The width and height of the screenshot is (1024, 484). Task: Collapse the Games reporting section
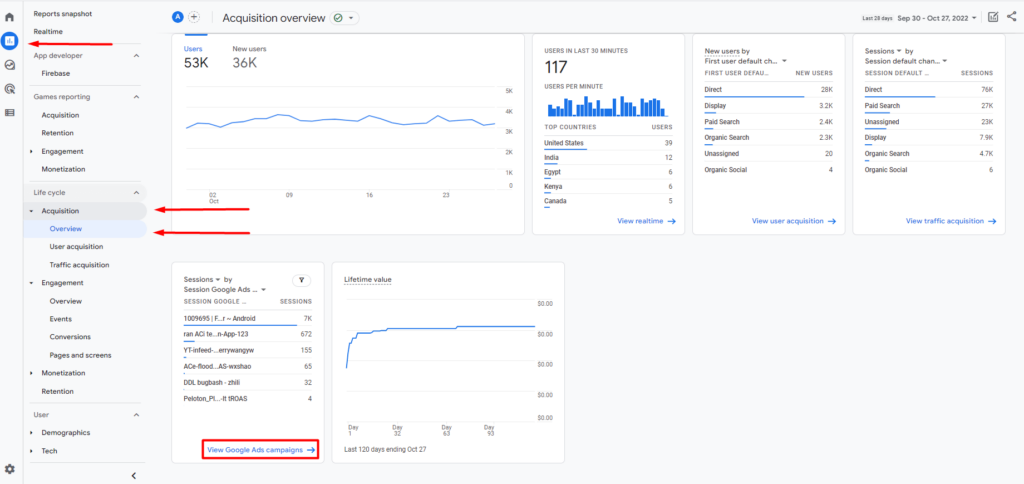136,97
